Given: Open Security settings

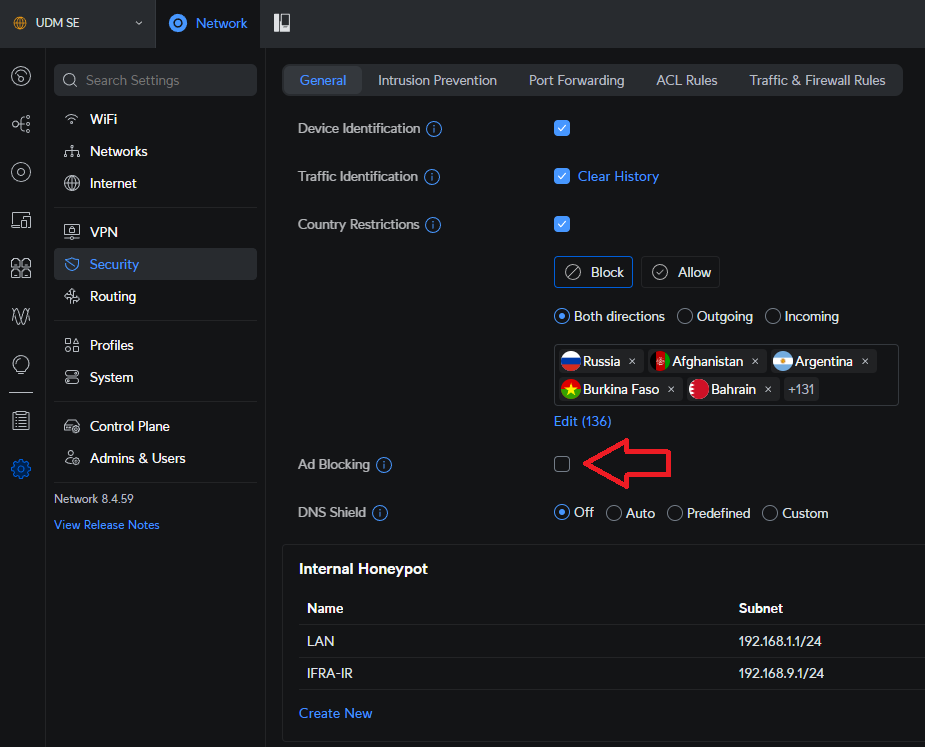Looking at the screenshot, I should pos(155,264).
